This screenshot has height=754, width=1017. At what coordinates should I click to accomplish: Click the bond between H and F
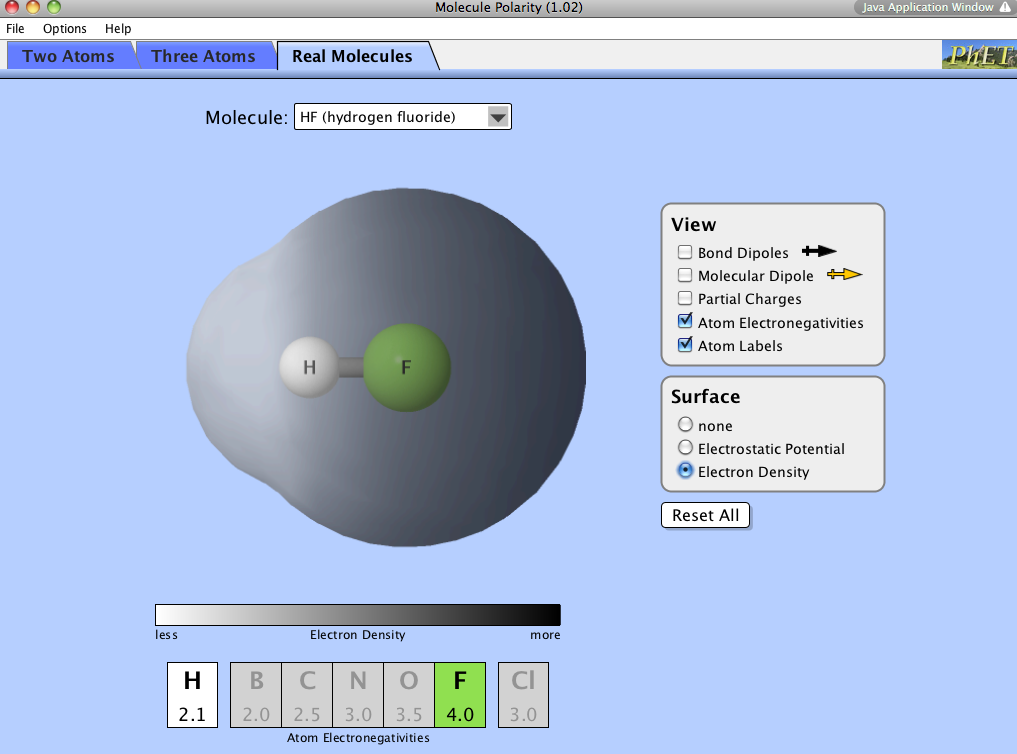(351, 368)
